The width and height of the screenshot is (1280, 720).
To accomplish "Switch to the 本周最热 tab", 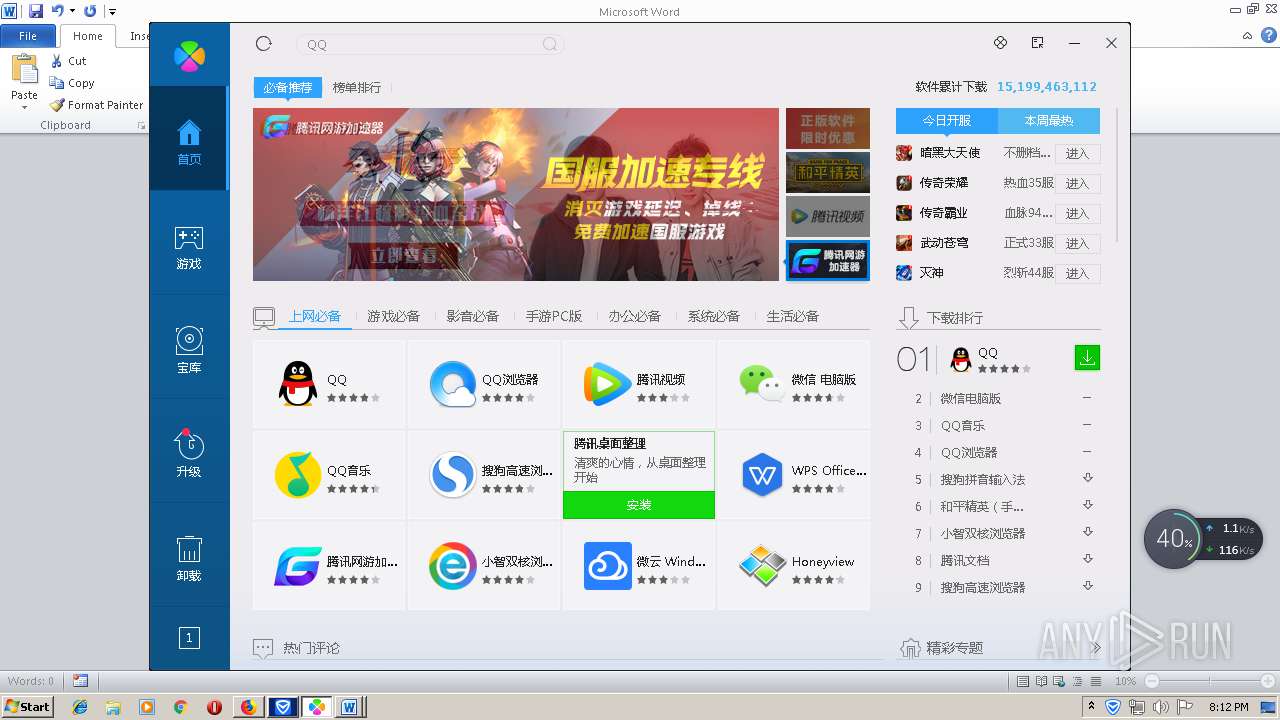I will [x=1049, y=120].
